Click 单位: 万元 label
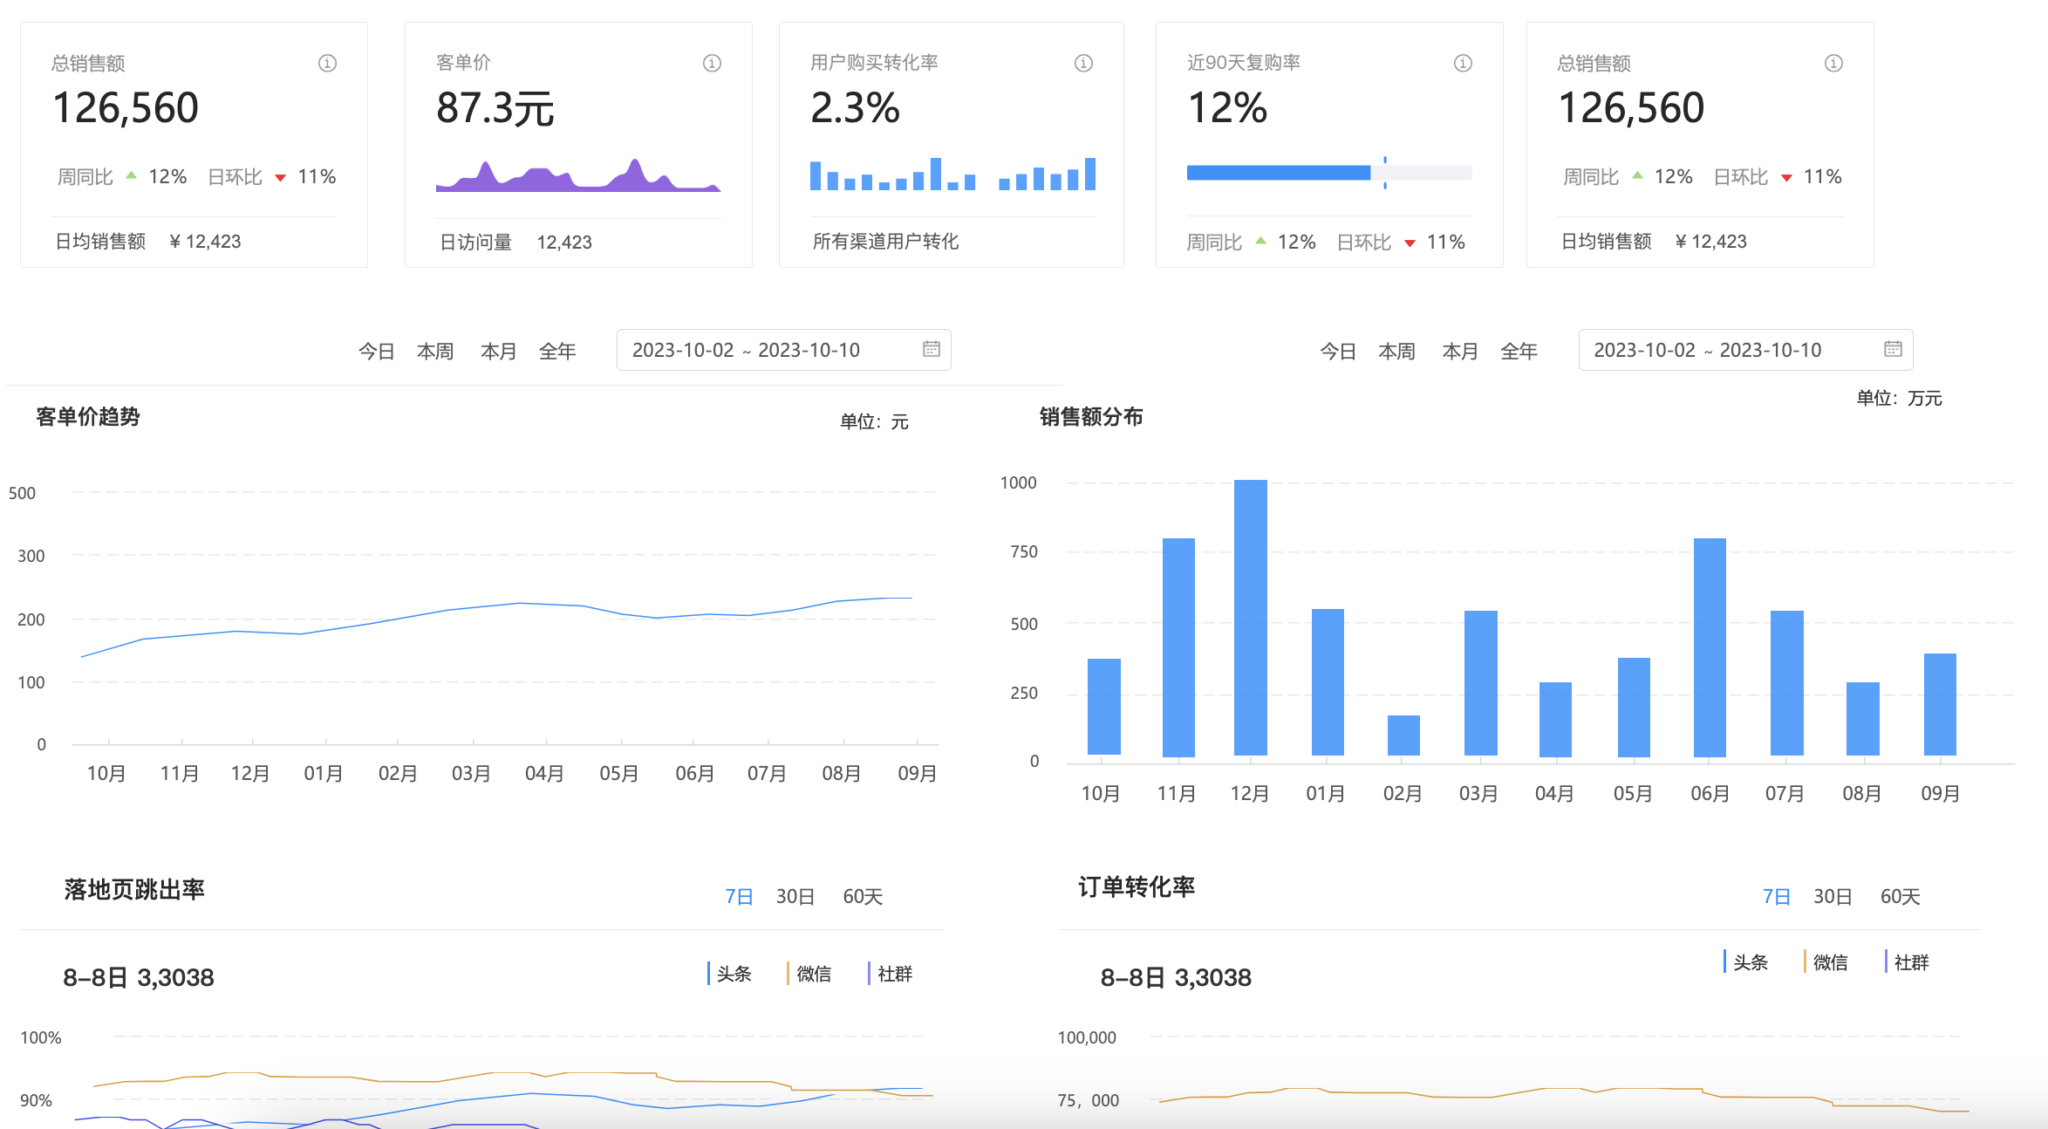The height and width of the screenshot is (1129, 2048). click(x=1899, y=398)
